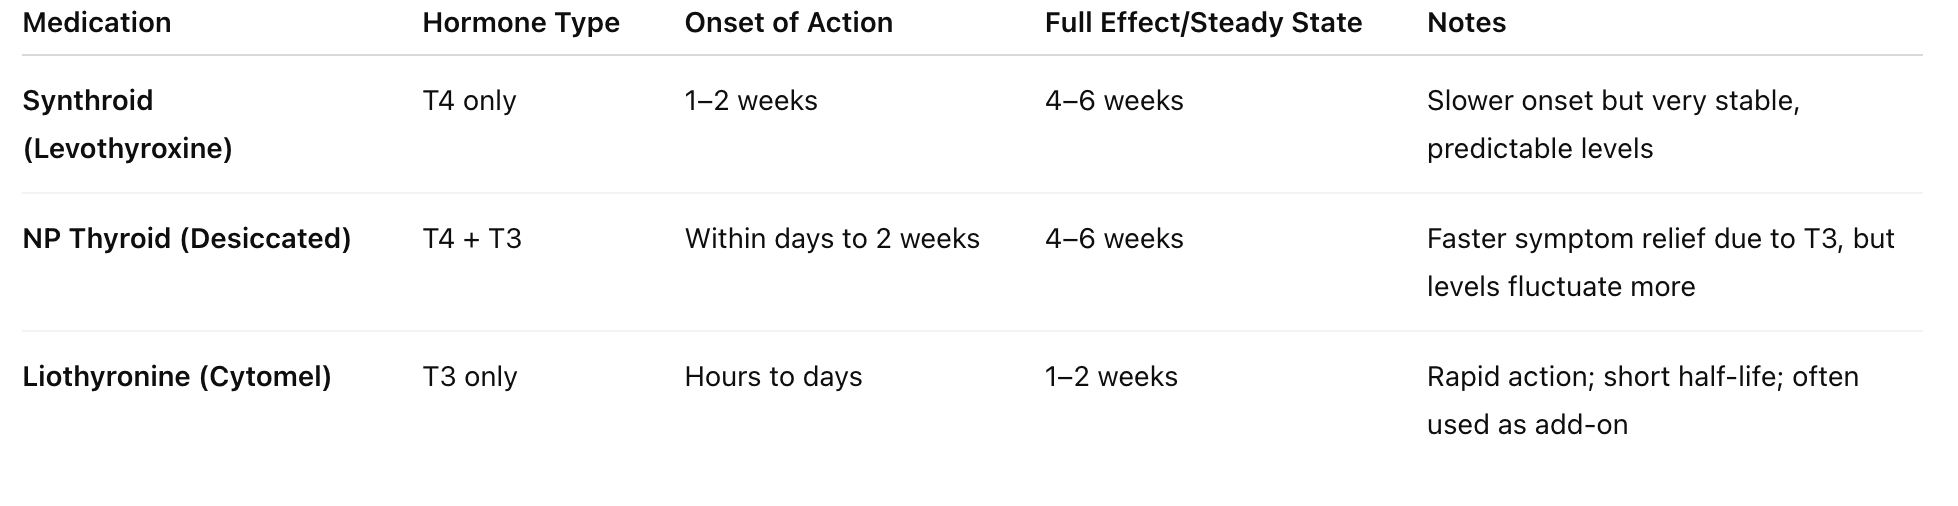Click the T4 + T3 hormone type cell
This screenshot has height=506, width=1958.
472,239
